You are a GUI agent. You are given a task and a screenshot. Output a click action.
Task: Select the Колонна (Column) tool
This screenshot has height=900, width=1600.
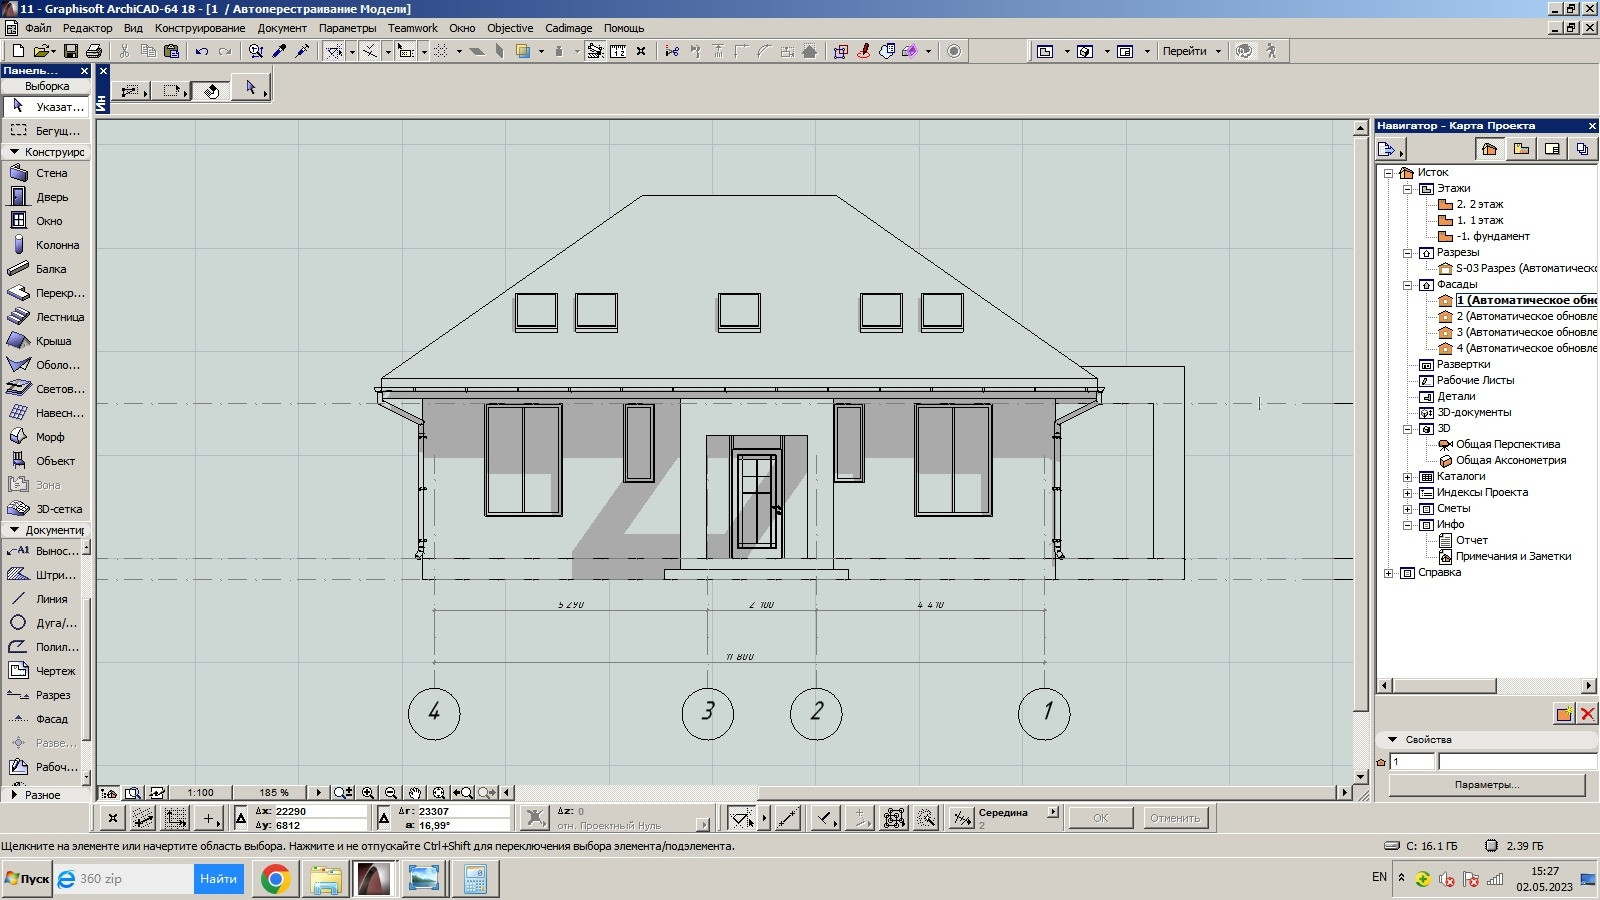(46, 245)
